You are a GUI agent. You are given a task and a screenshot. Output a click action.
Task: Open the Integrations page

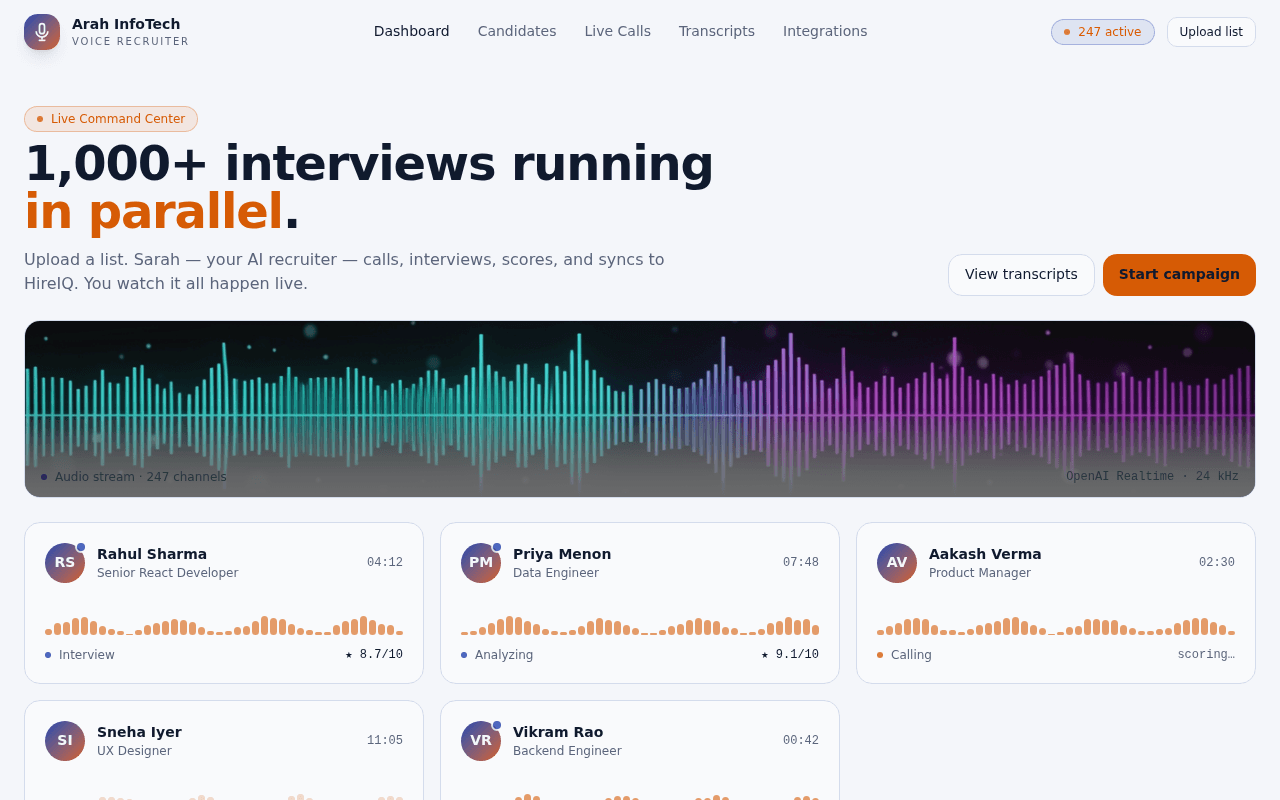pyautogui.click(x=825, y=31)
